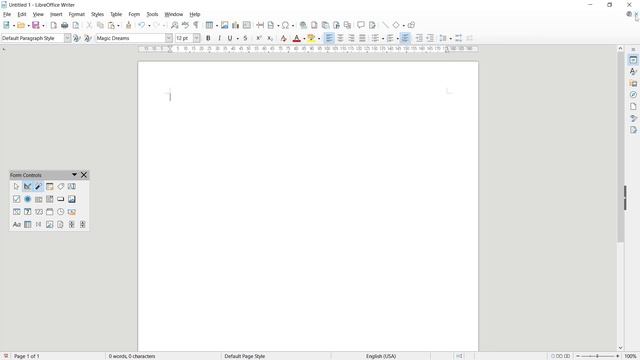
Task: Open the Special Character dropdown arrow
Action: (293, 26)
